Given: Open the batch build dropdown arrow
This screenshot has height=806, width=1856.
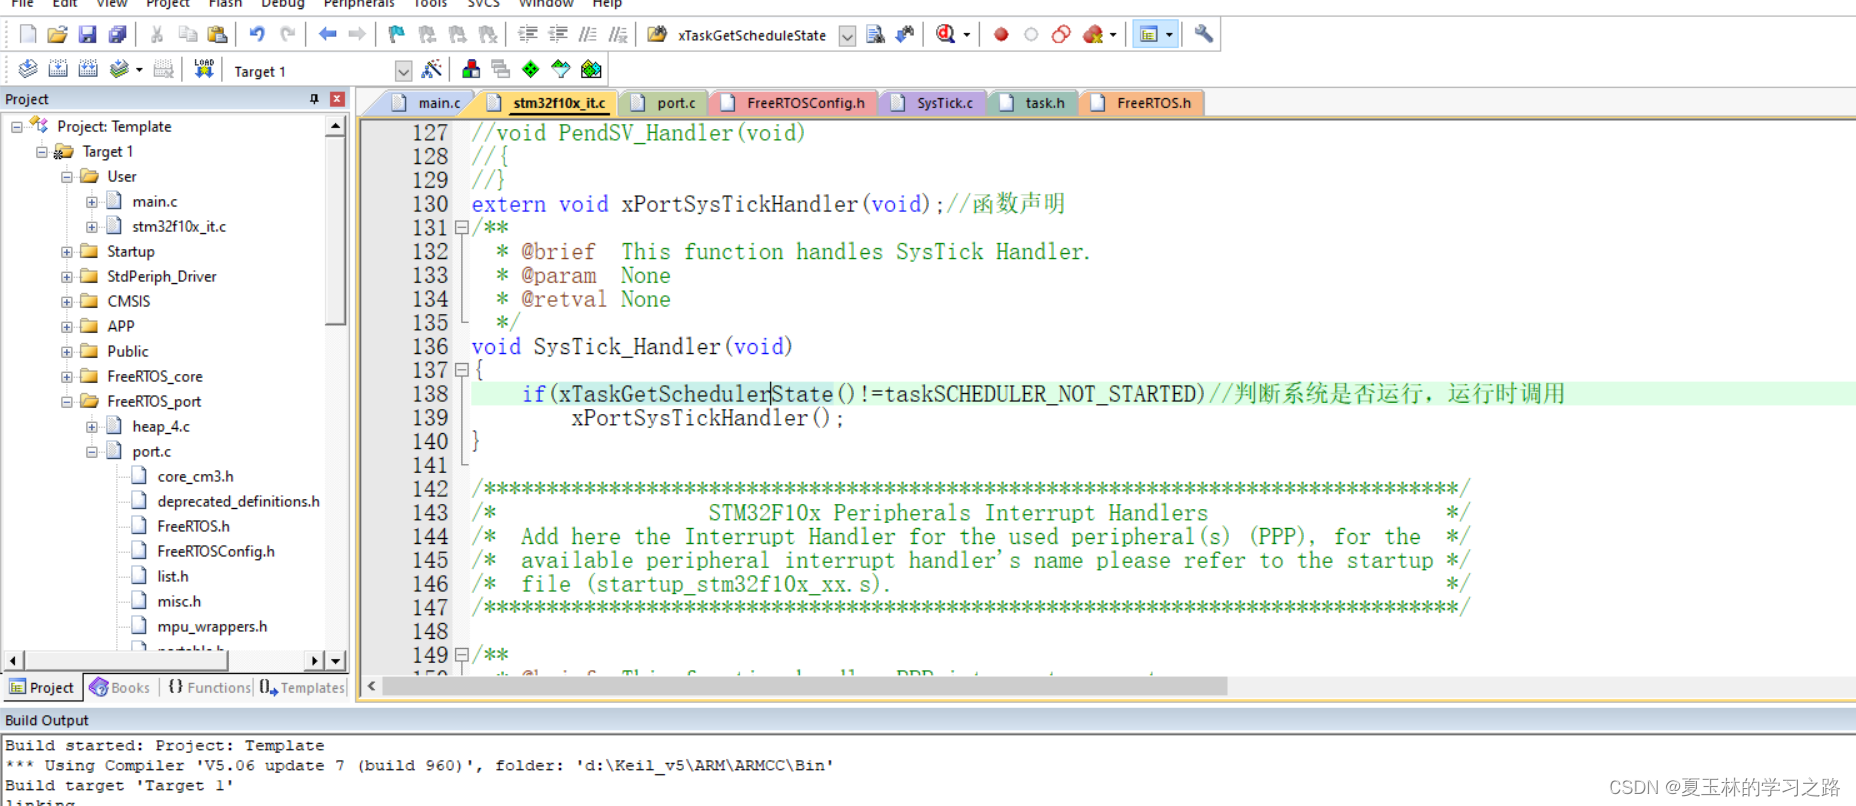Looking at the screenshot, I should (139, 69).
